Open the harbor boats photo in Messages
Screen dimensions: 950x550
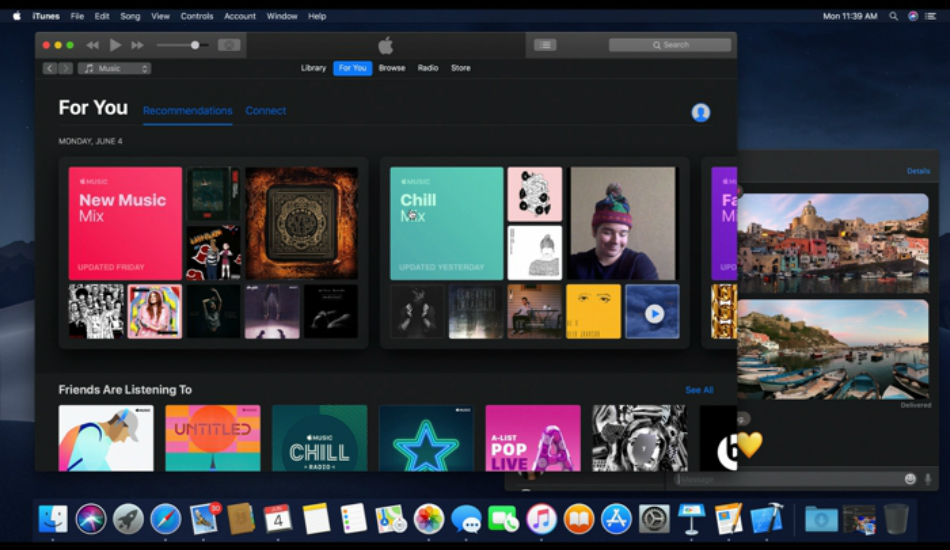pos(833,350)
